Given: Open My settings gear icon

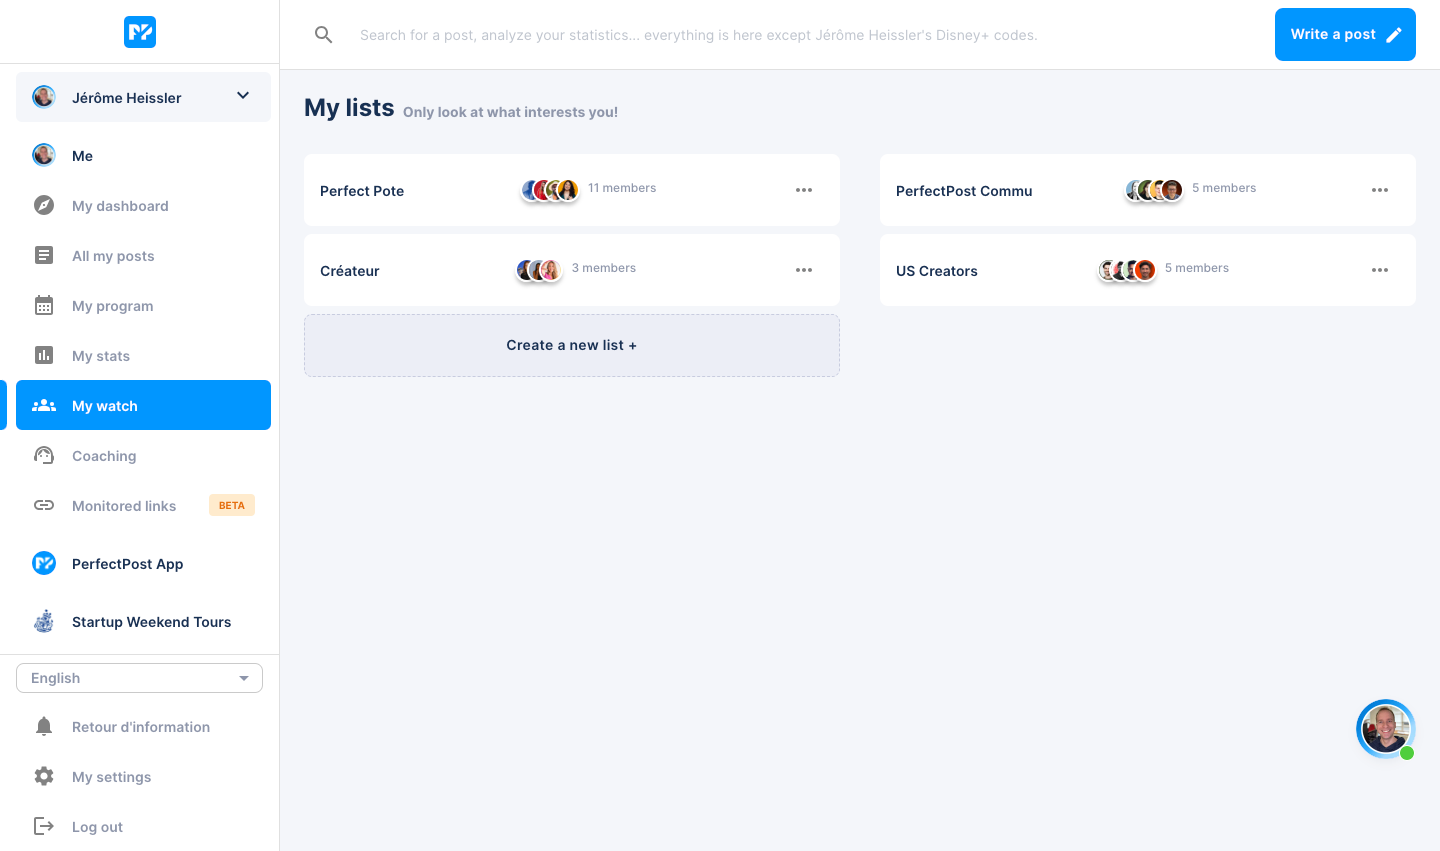Looking at the screenshot, I should pos(44,776).
